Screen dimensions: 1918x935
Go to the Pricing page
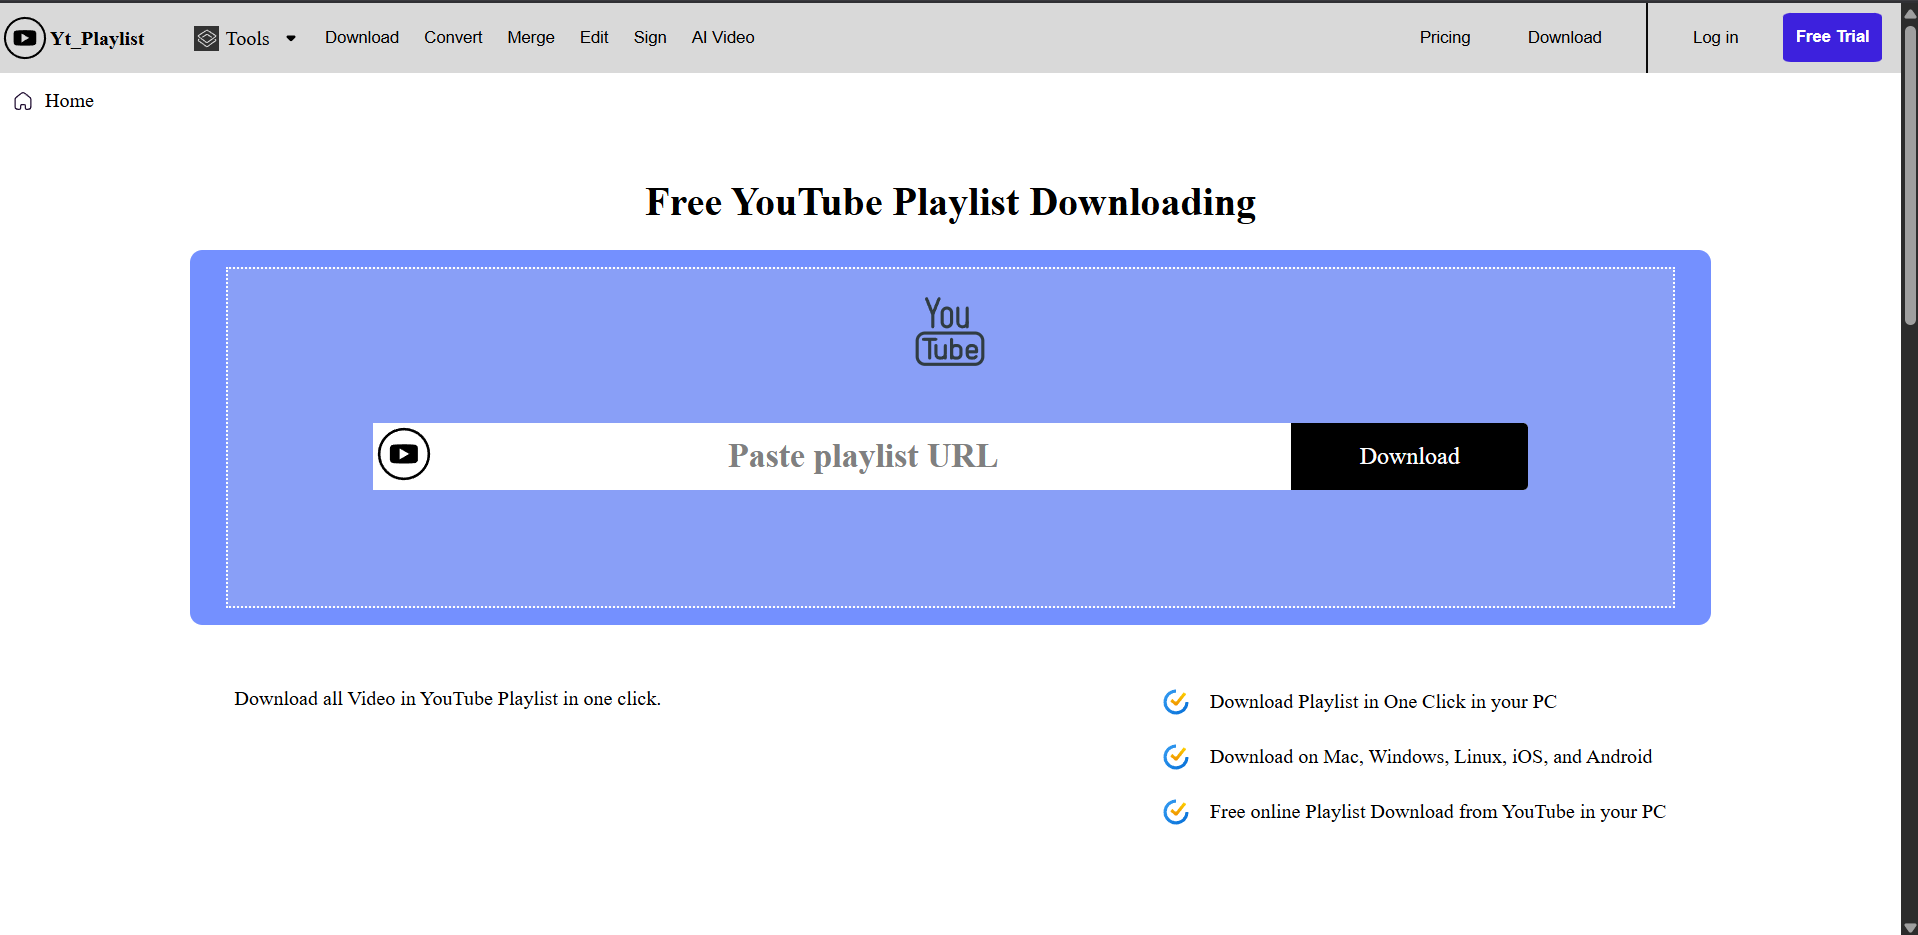(1445, 37)
